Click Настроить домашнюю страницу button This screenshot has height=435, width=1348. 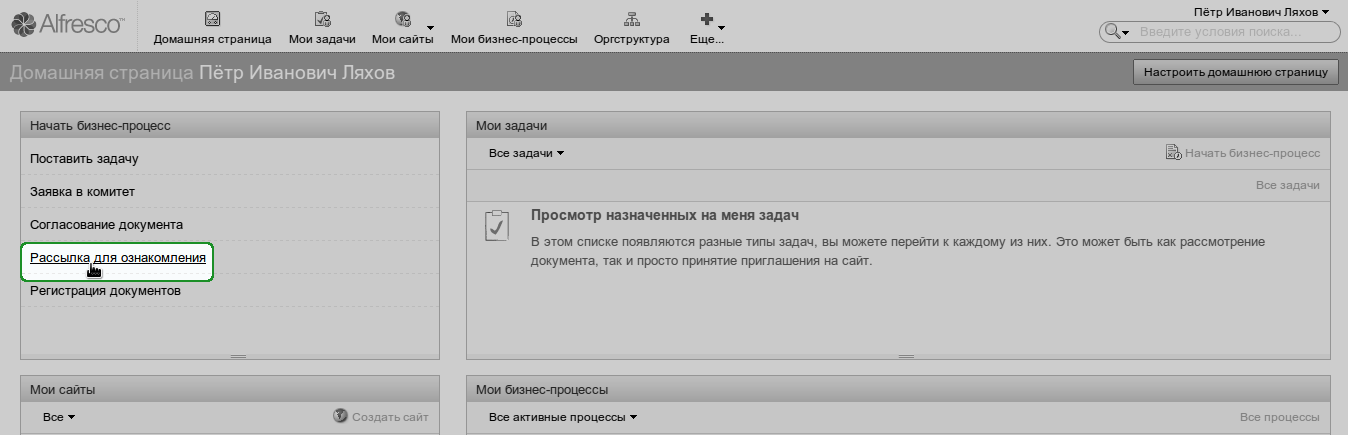(x=1235, y=72)
